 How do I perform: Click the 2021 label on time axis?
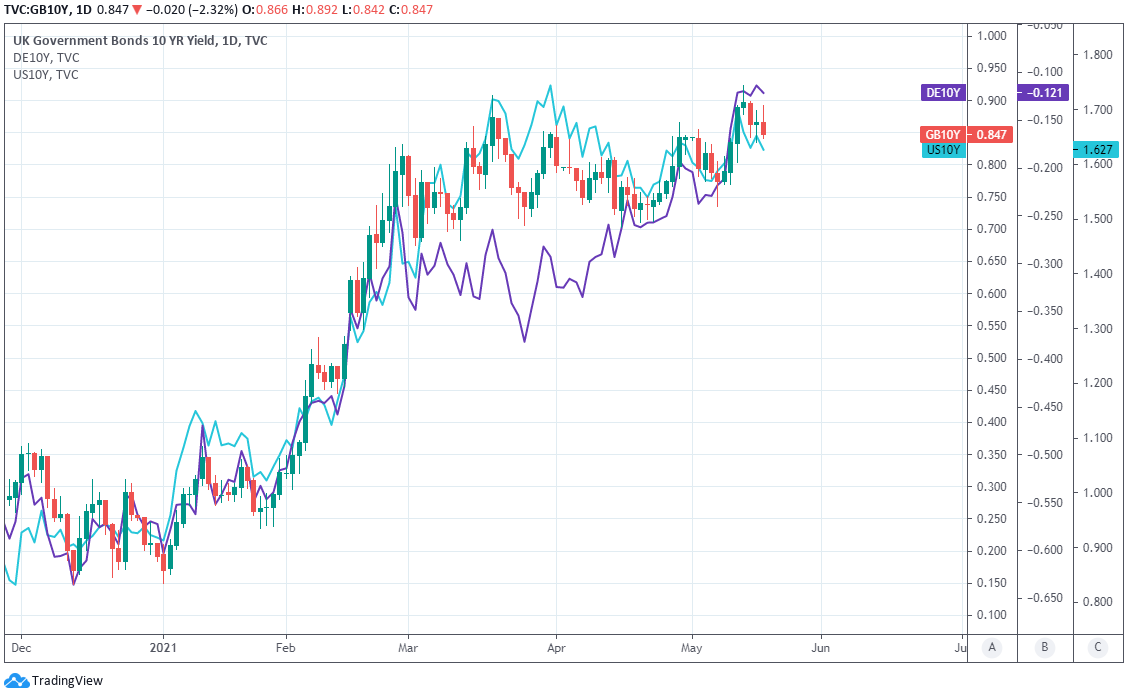coord(162,647)
